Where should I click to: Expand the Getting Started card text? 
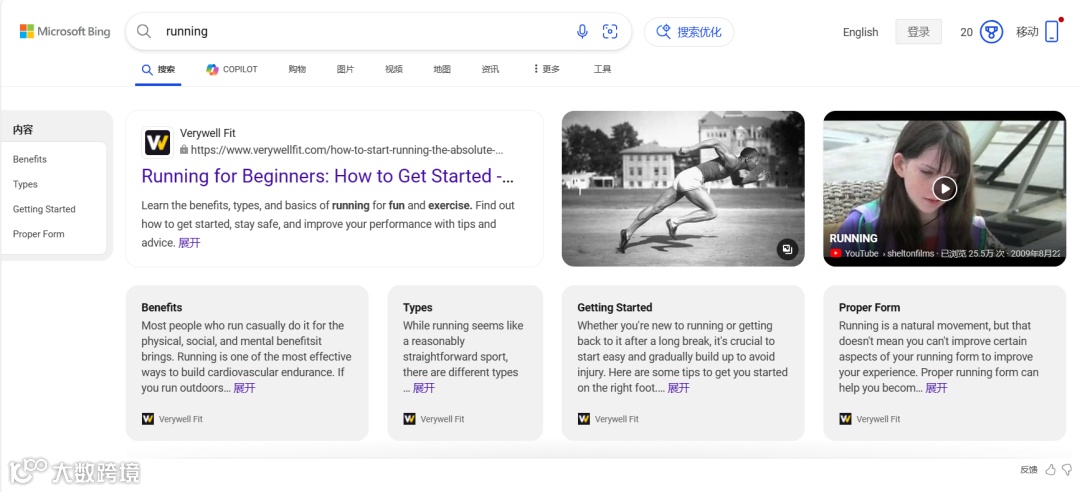[x=679, y=388]
